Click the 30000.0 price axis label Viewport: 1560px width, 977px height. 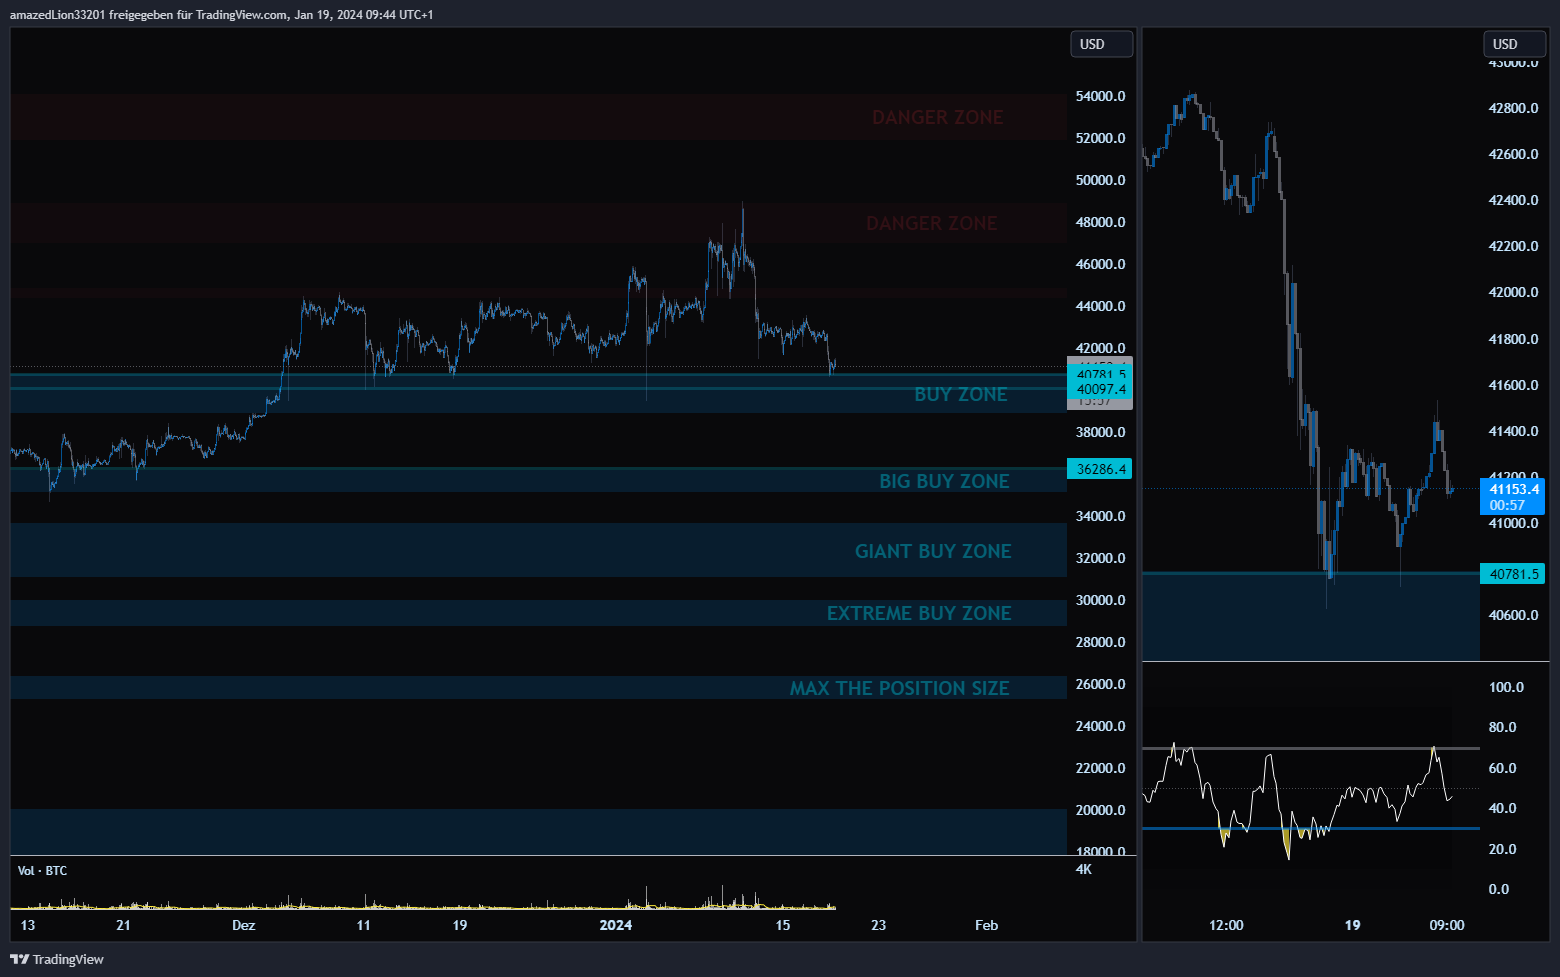(1100, 600)
